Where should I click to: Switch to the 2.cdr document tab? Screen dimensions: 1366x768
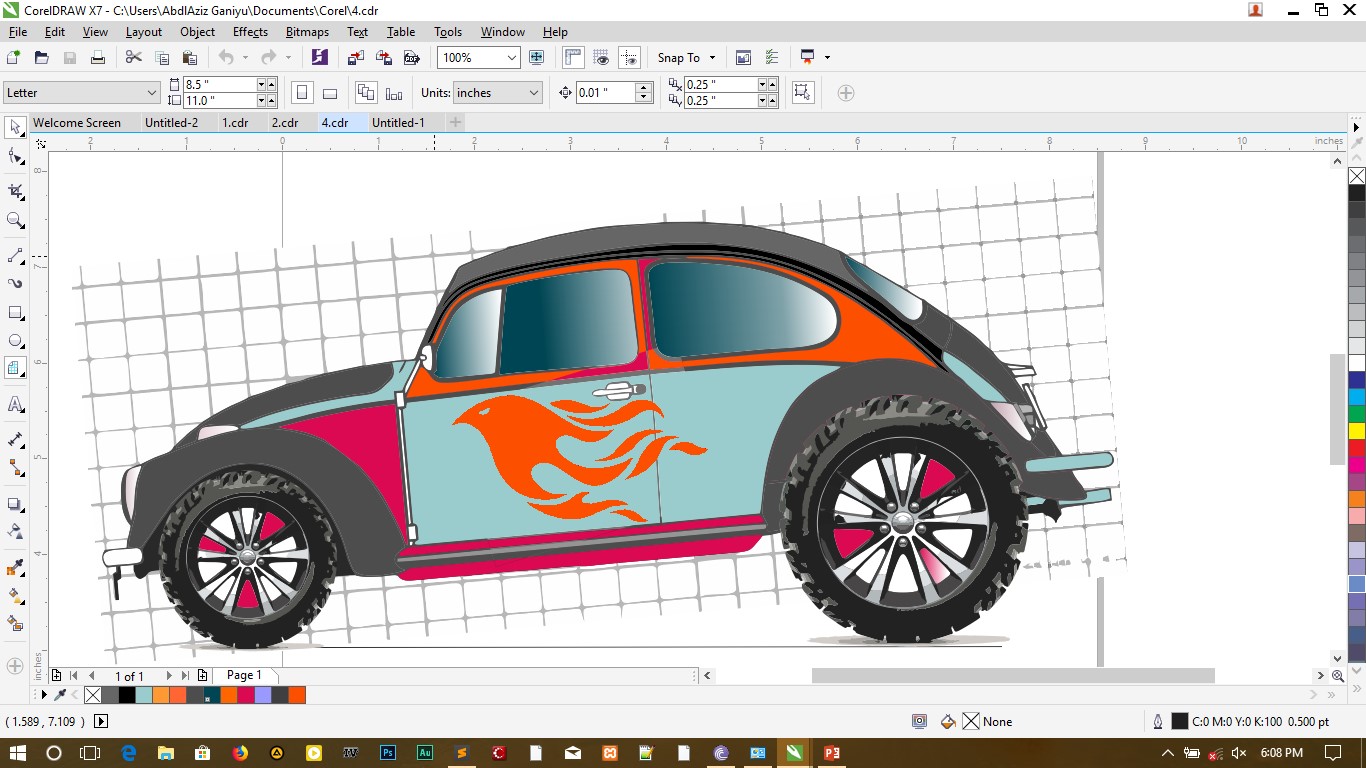(285, 123)
